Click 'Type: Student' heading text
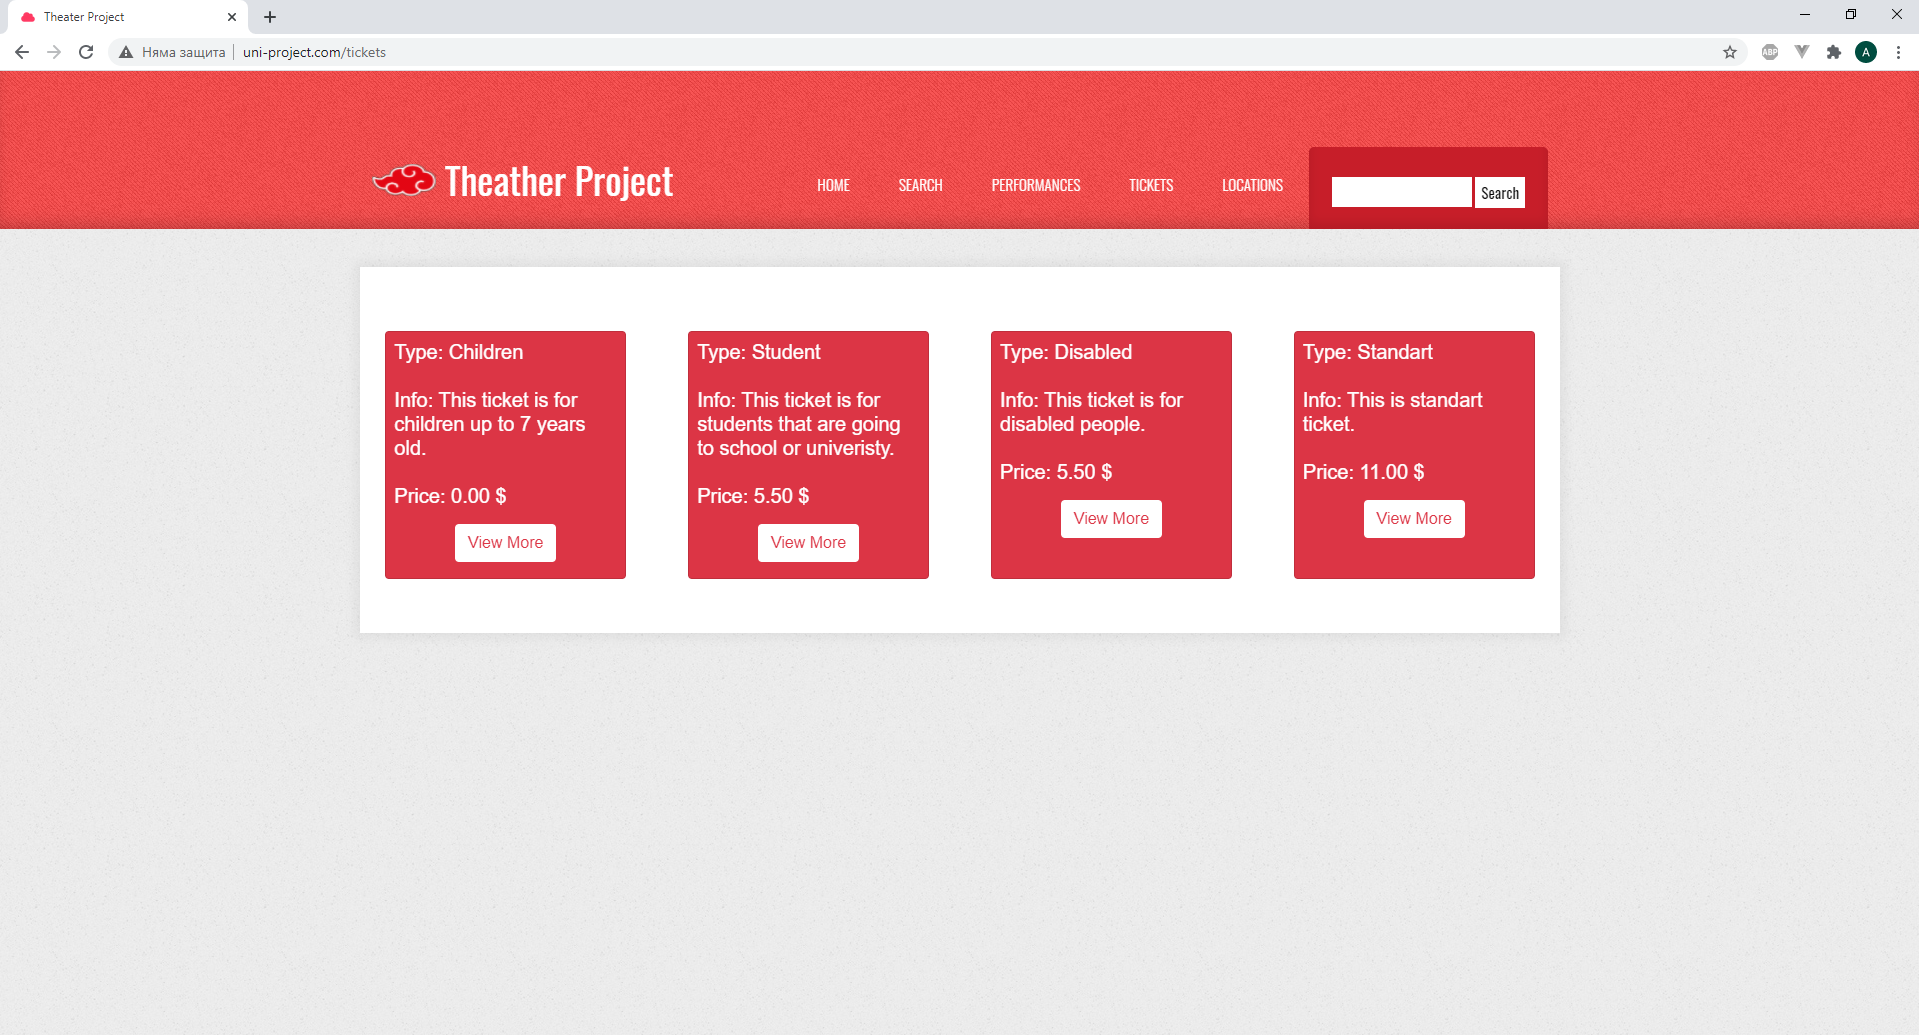 758,352
